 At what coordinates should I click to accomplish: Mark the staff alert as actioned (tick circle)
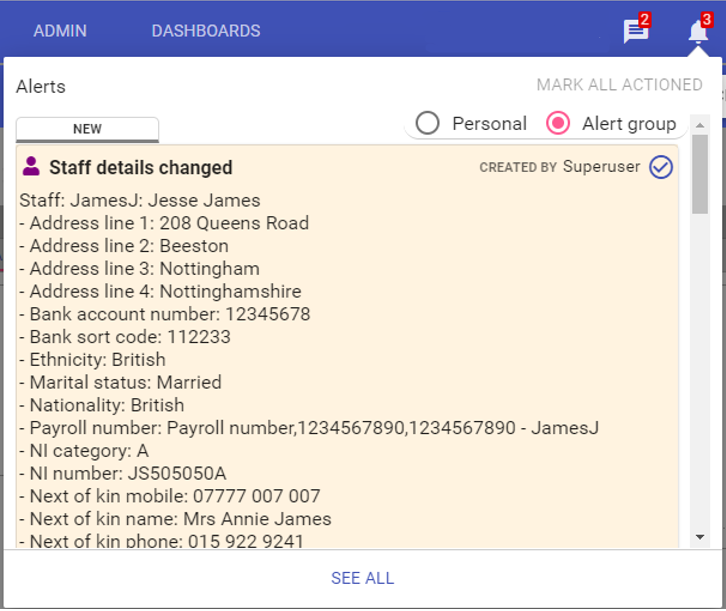click(661, 167)
